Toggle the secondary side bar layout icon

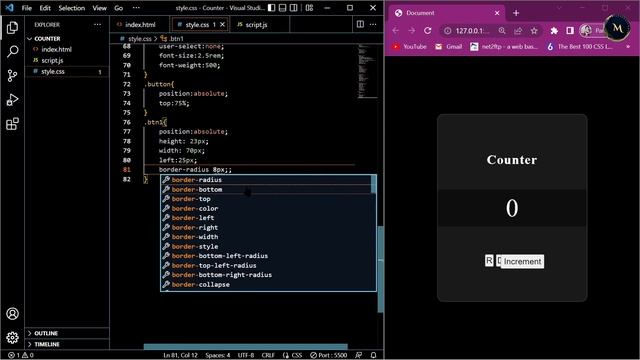(x=293, y=8)
